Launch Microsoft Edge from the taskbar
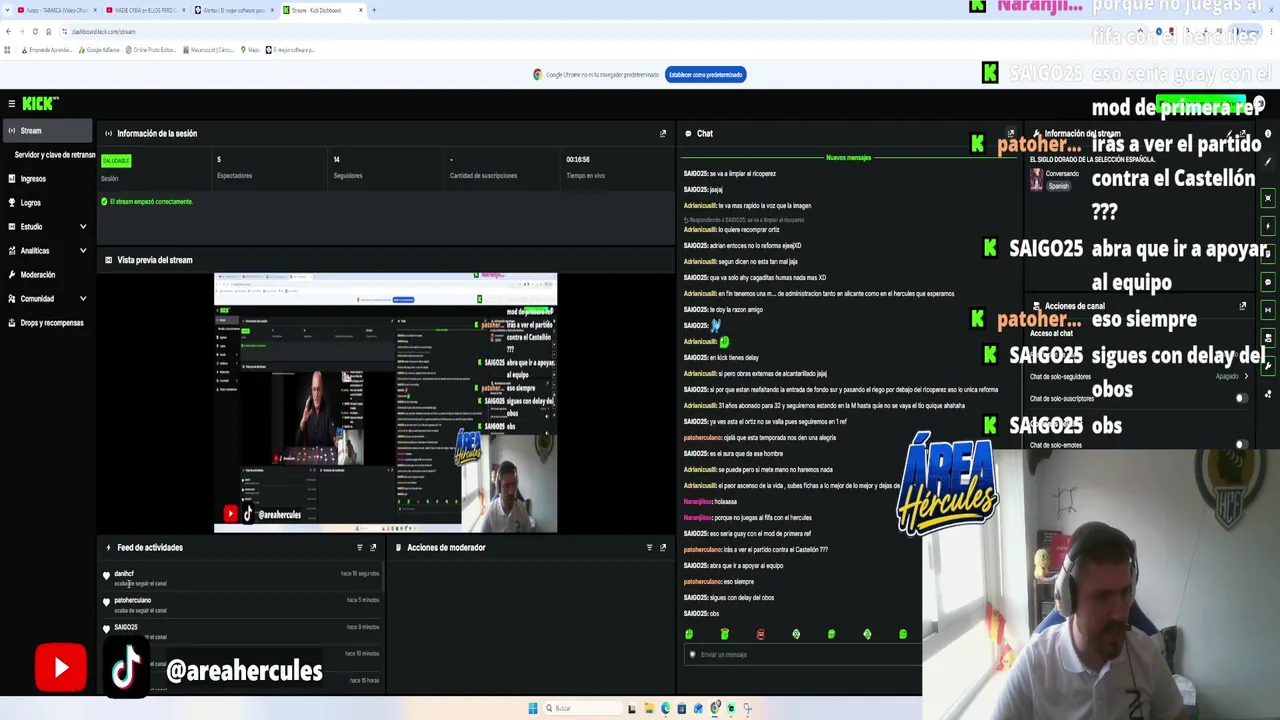Screen dimensions: 1280x720 point(666,708)
